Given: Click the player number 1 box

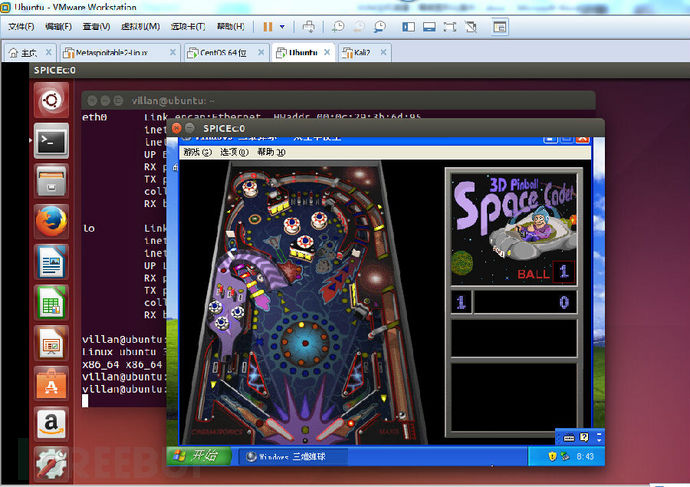Looking at the screenshot, I should coord(461,302).
